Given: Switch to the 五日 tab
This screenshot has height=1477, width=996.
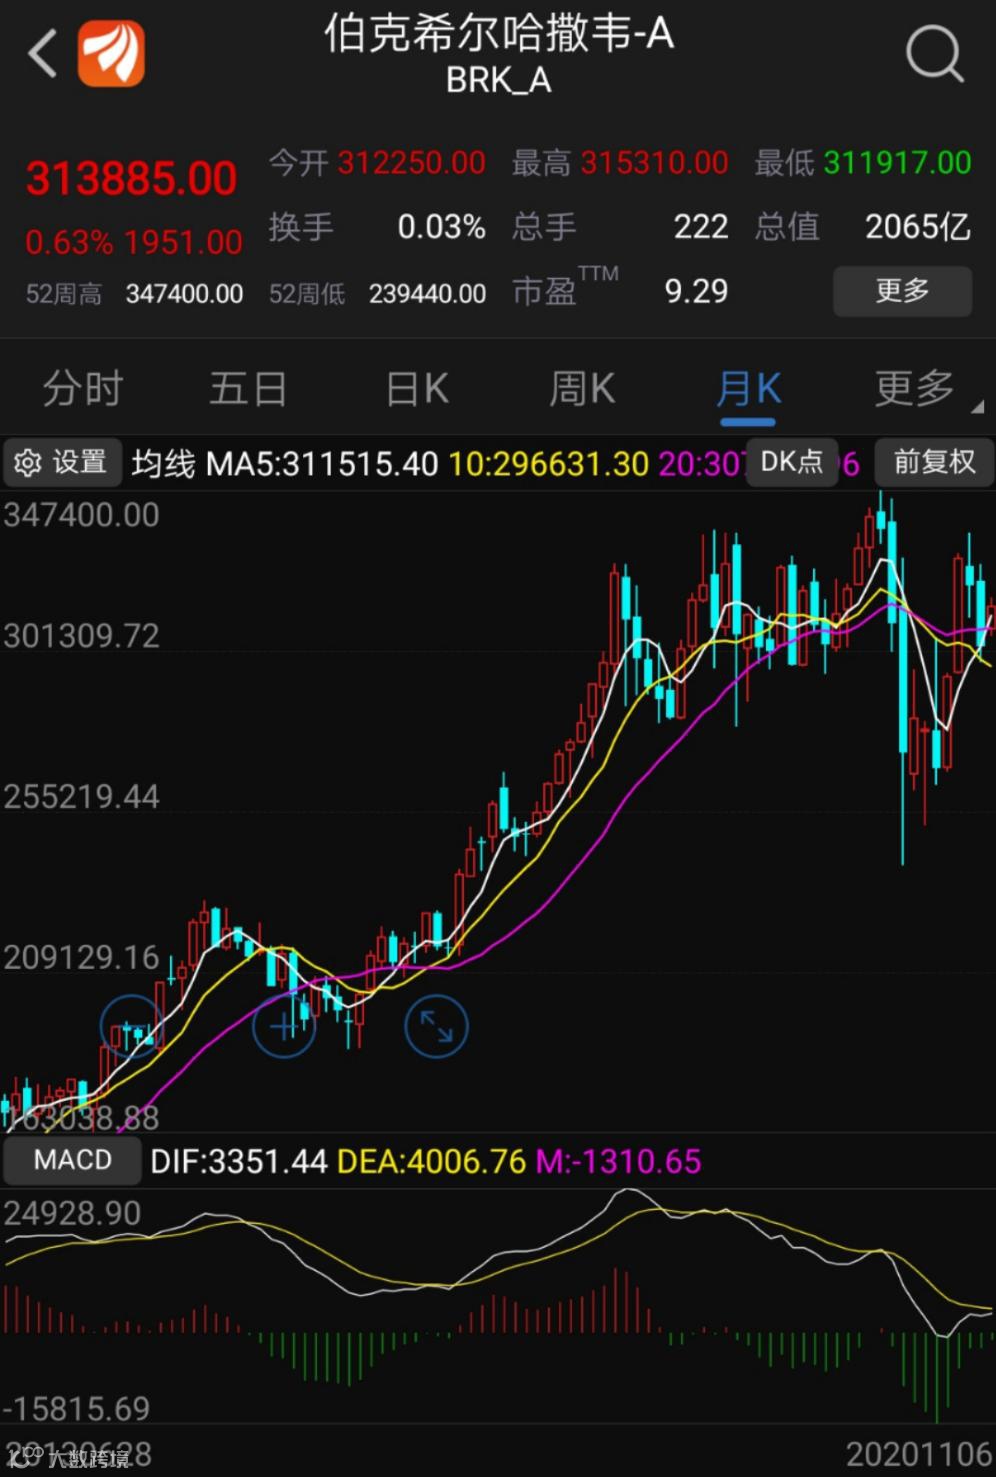Looking at the screenshot, I should pyautogui.click(x=248, y=388).
